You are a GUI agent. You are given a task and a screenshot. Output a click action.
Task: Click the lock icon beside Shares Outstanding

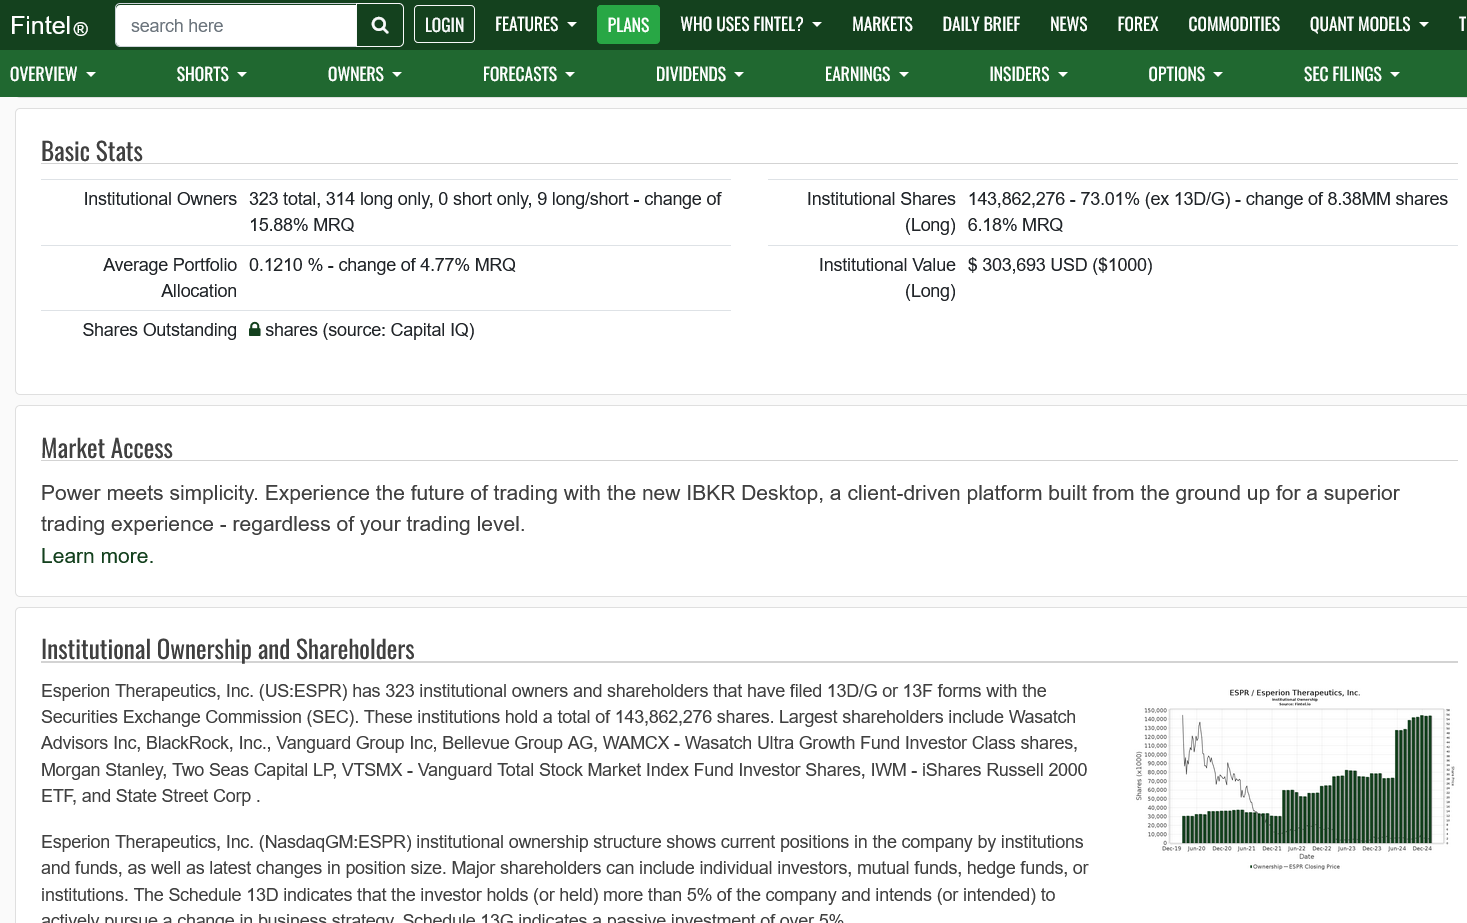(255, 329)
